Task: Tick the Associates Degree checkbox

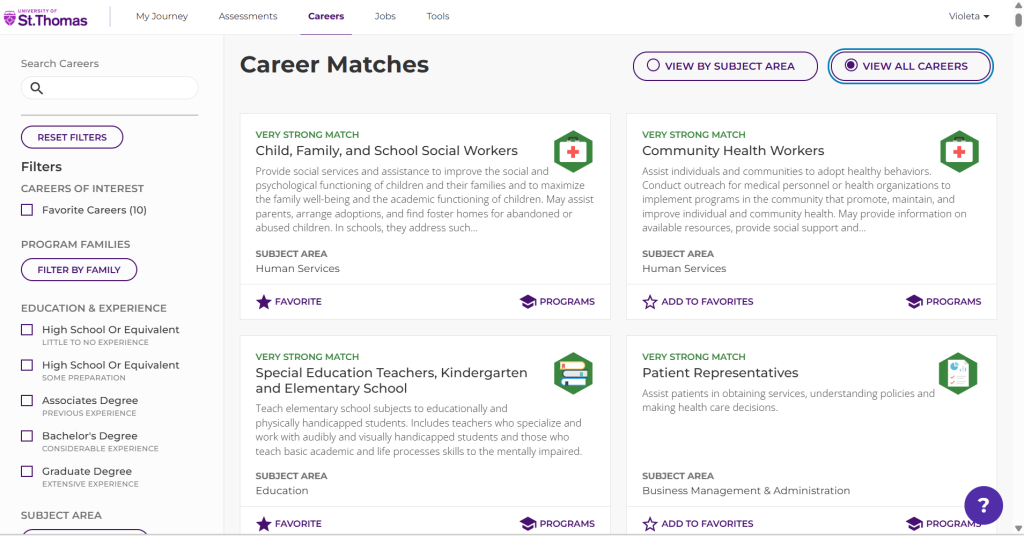Action: coord(27,401)
